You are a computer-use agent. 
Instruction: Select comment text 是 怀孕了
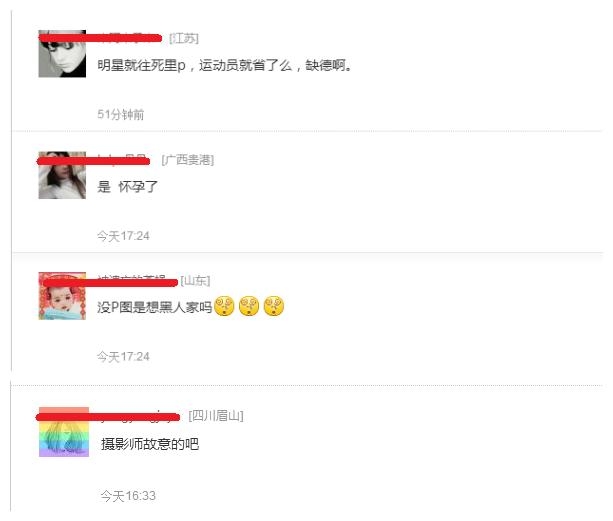pyautogui.click(x=127, y=187)
